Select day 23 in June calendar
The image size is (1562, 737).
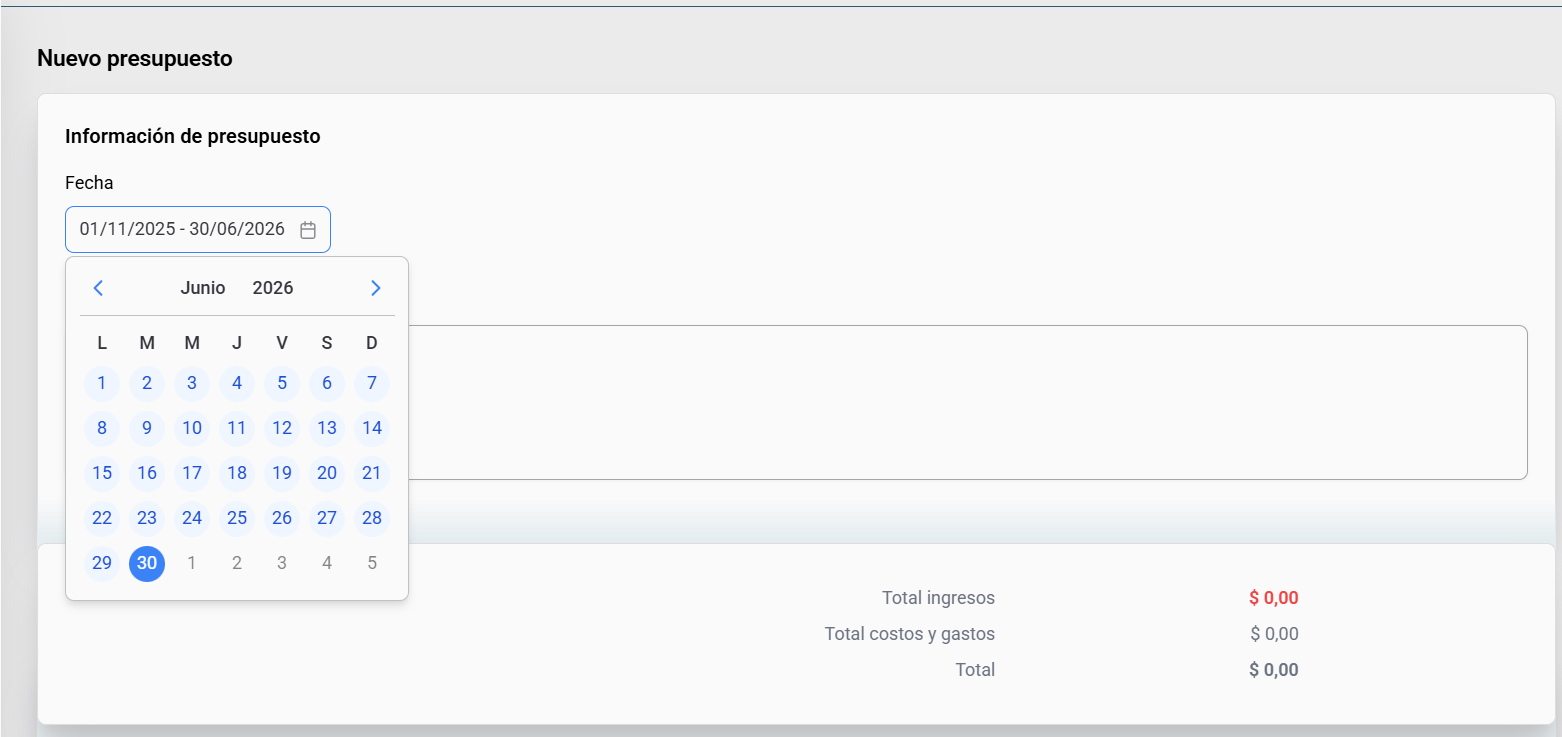coord(147,518)
